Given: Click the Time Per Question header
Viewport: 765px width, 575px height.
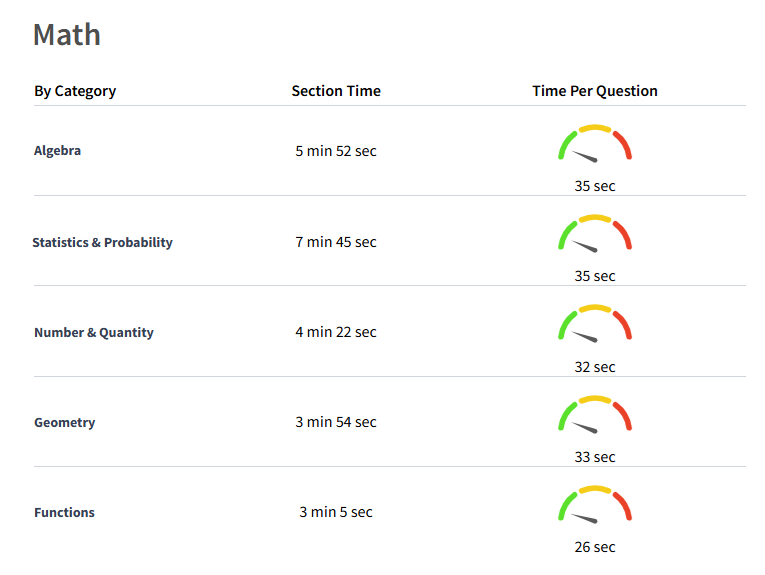Looking at the screenshot, I should [595, 91].
